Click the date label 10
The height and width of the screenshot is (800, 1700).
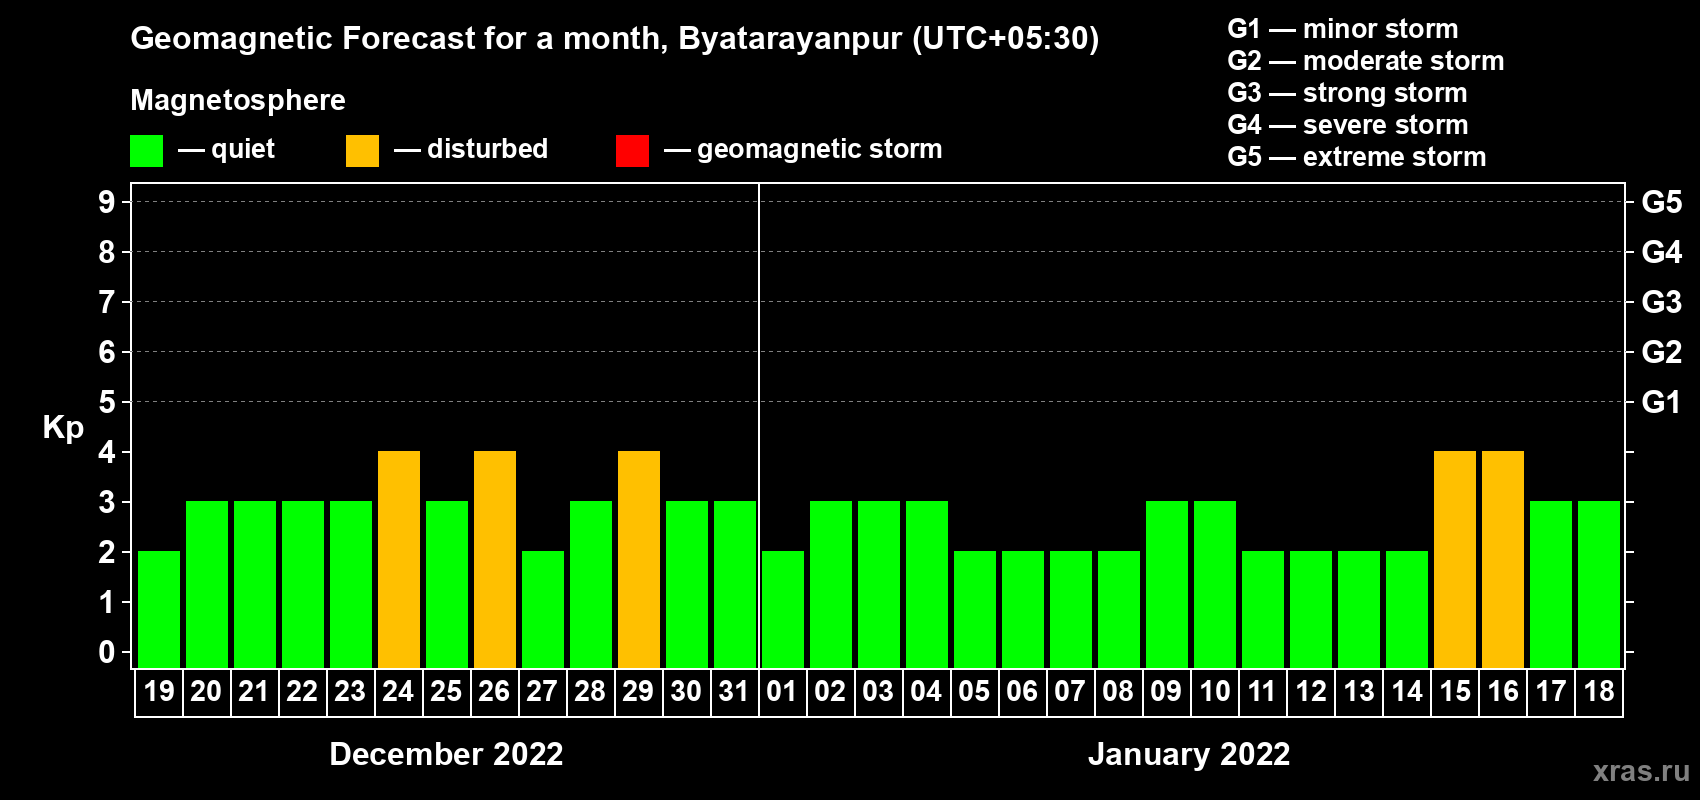[1215, 691]
